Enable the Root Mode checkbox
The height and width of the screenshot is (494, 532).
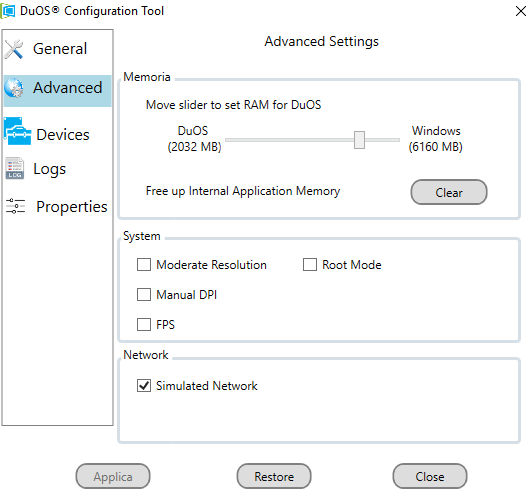tap(310, 265)
